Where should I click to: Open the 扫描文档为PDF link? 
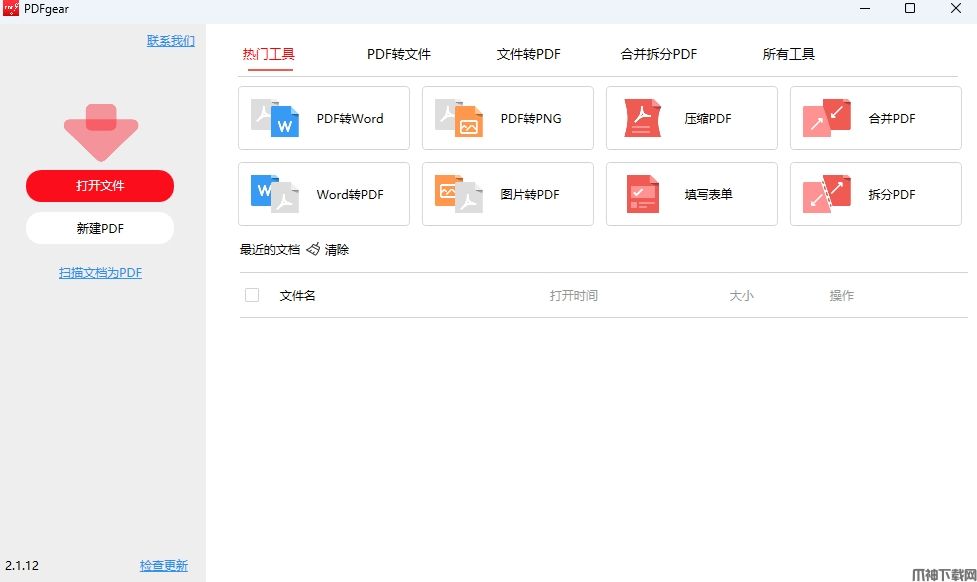point(100,273)
